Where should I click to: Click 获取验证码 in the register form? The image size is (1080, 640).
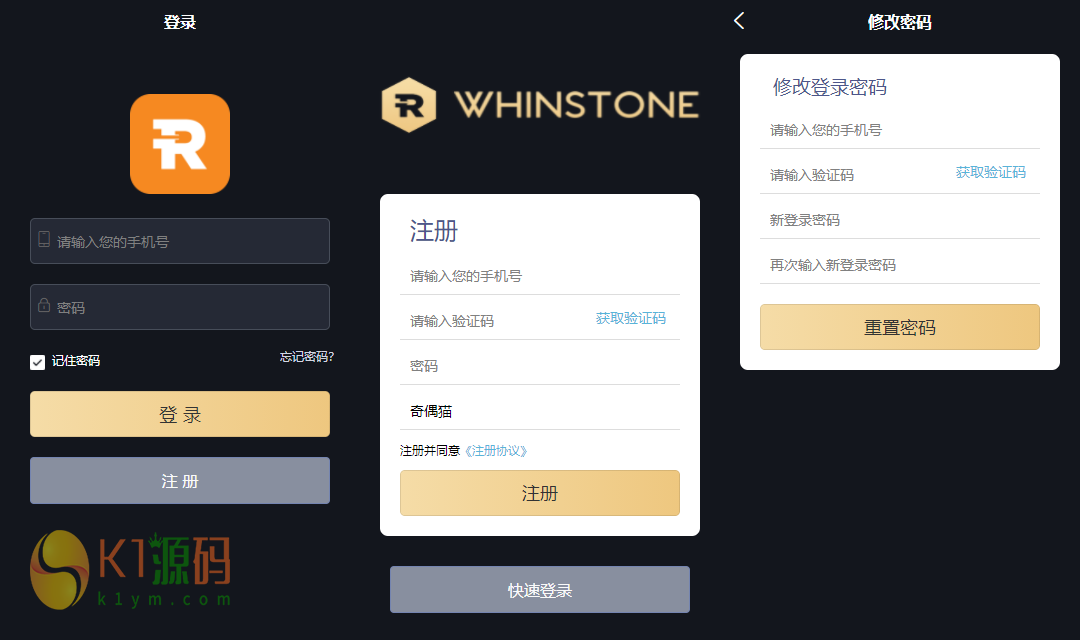click(631, 318)
